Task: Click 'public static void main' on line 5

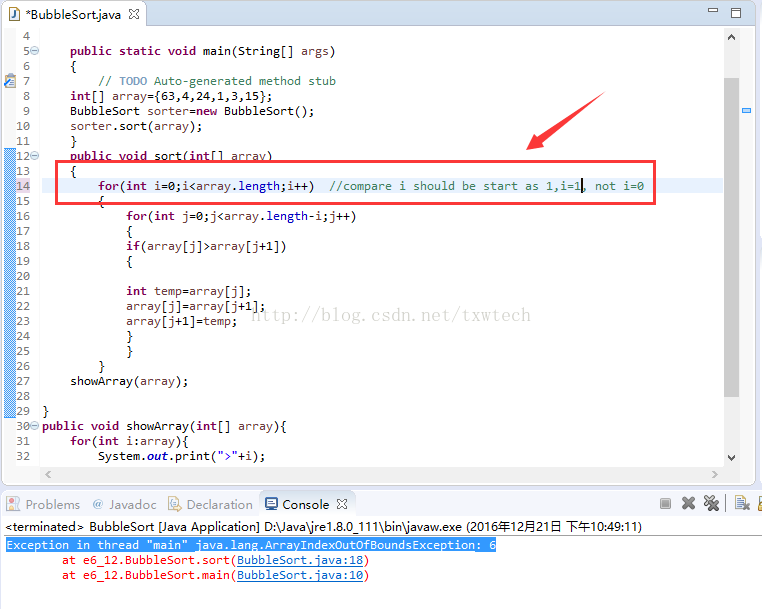Action: [x=203, y=51]
